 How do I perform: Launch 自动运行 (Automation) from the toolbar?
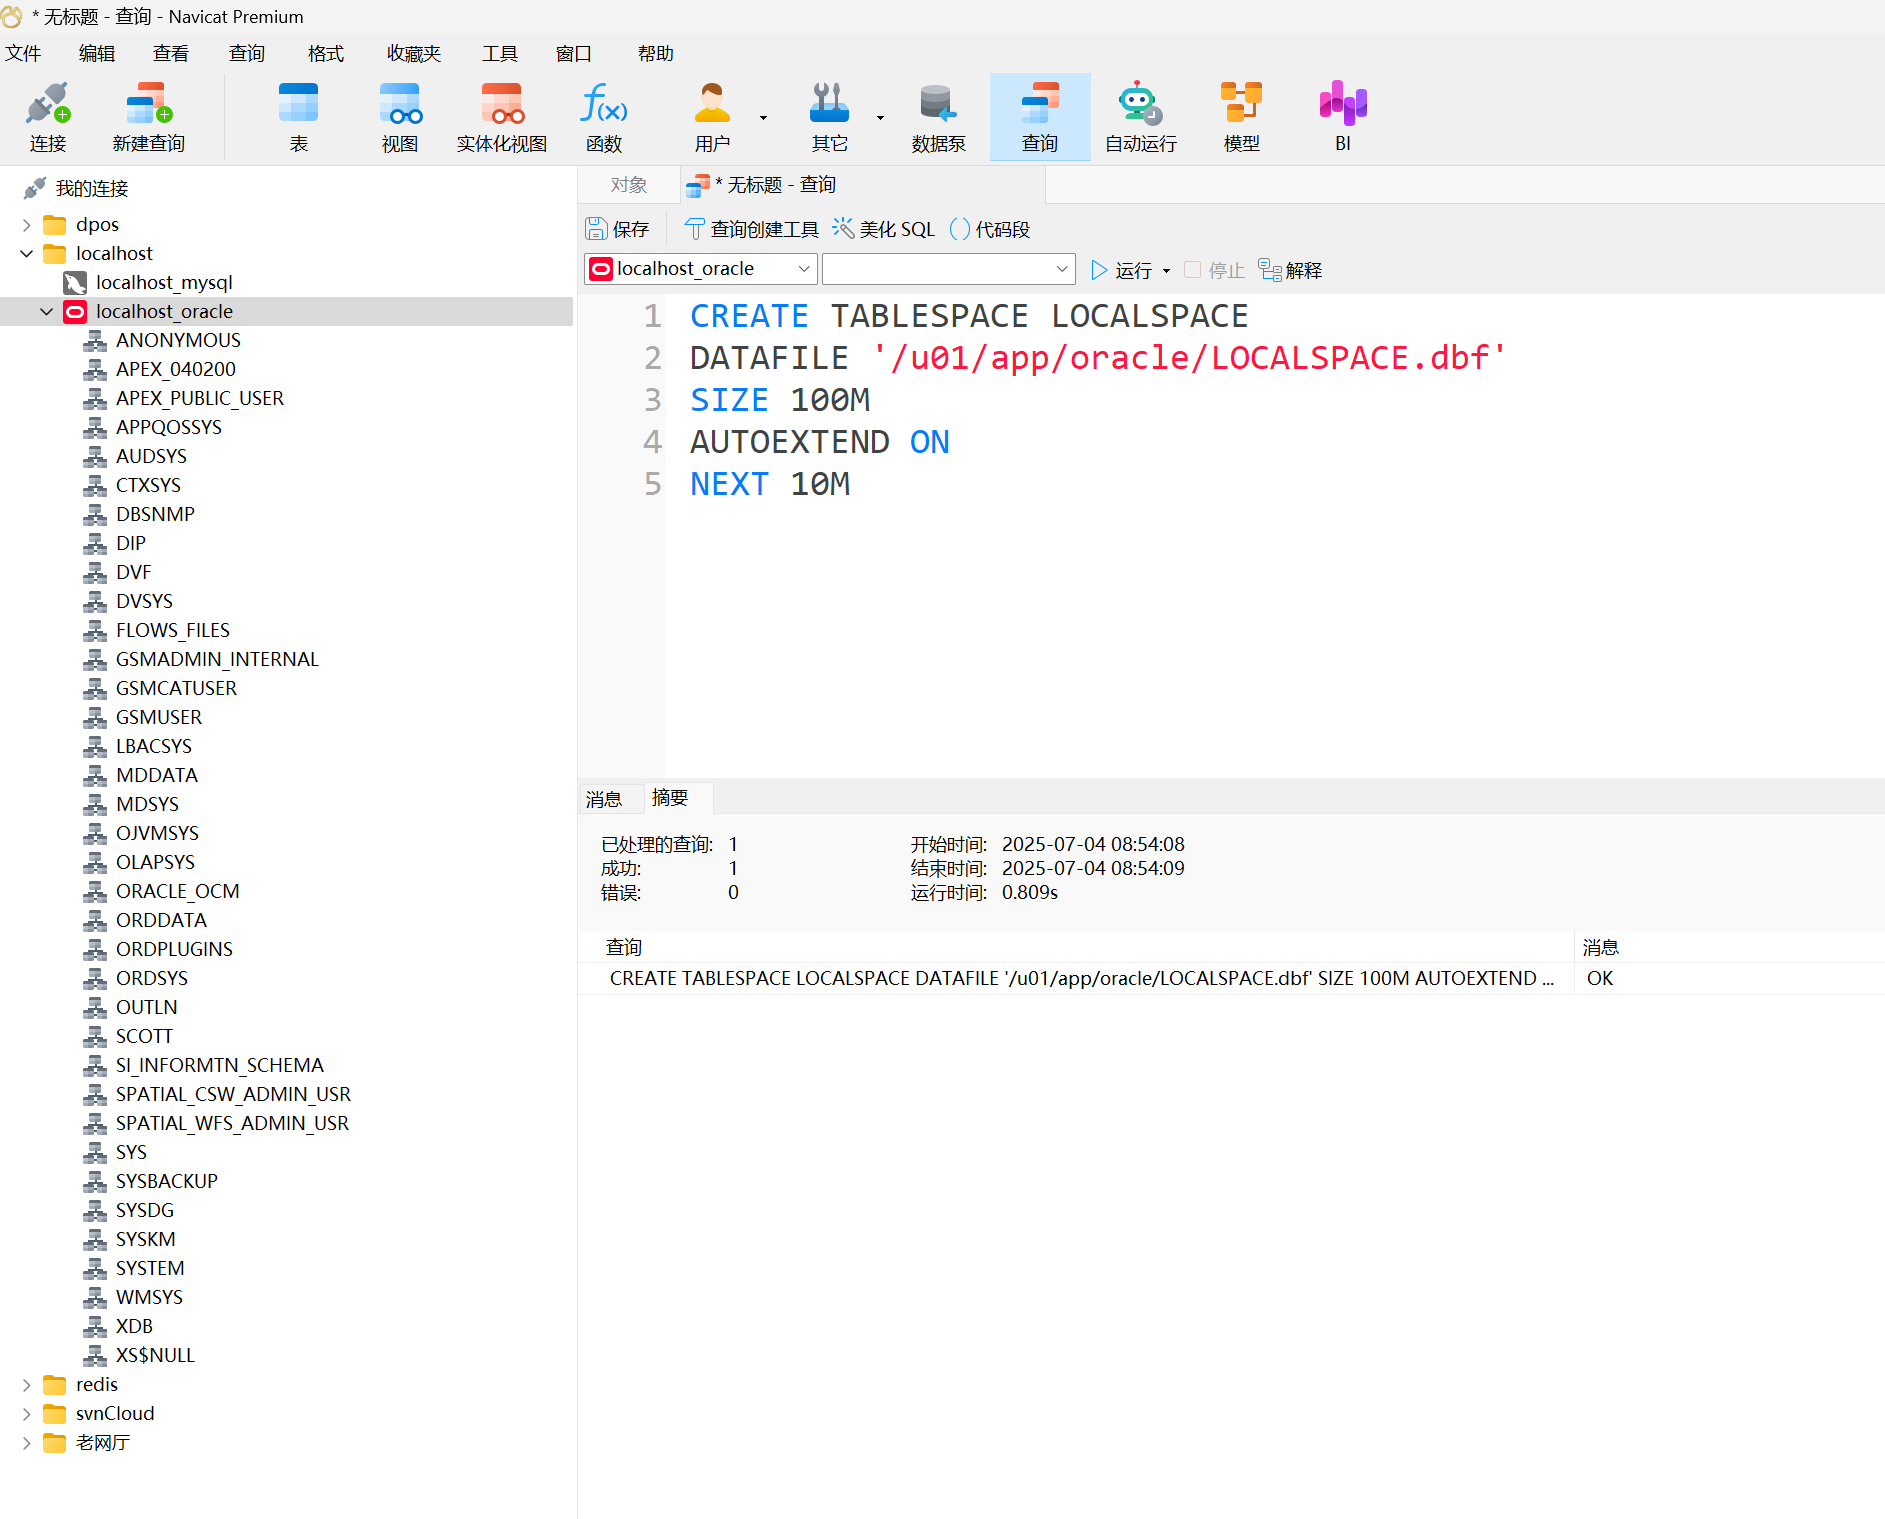point(1140,117)
